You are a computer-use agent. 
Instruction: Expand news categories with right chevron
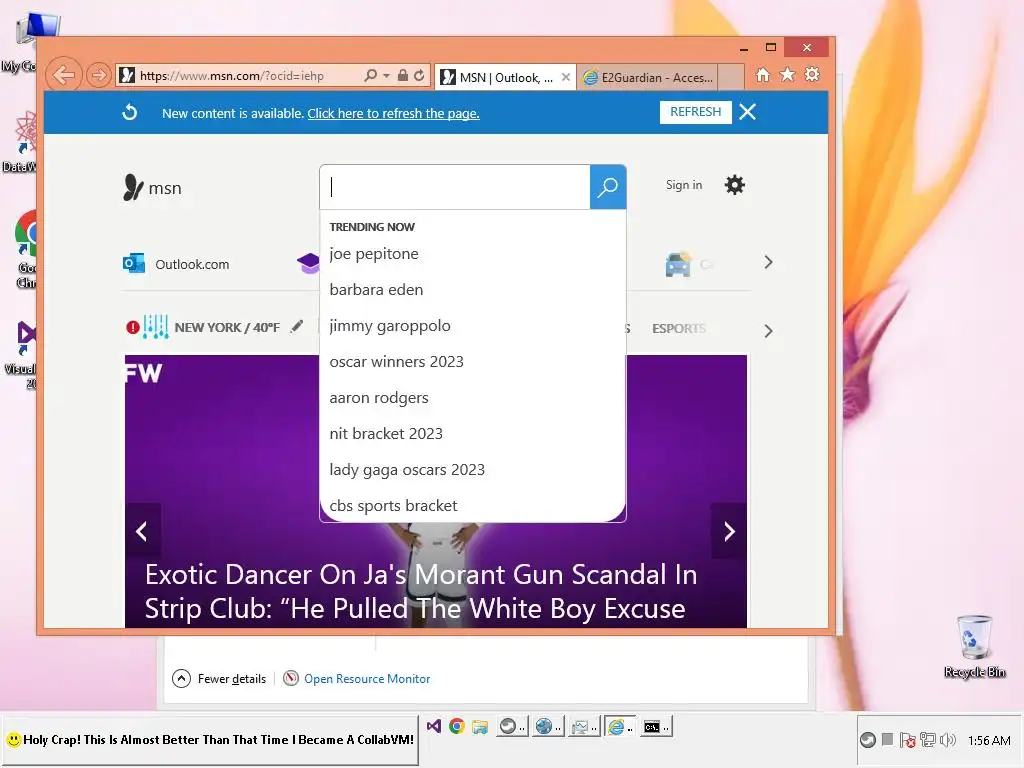click(x=768, y=331)
